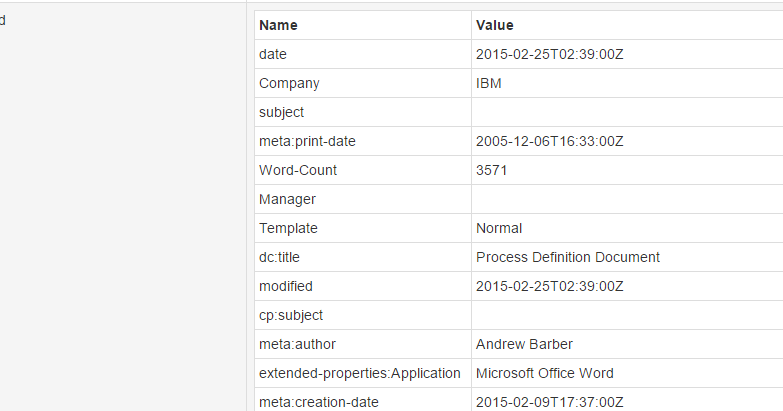This screenshot has width=783, height=411.
Task: Click the meta:author name cell
Action: 297,345
